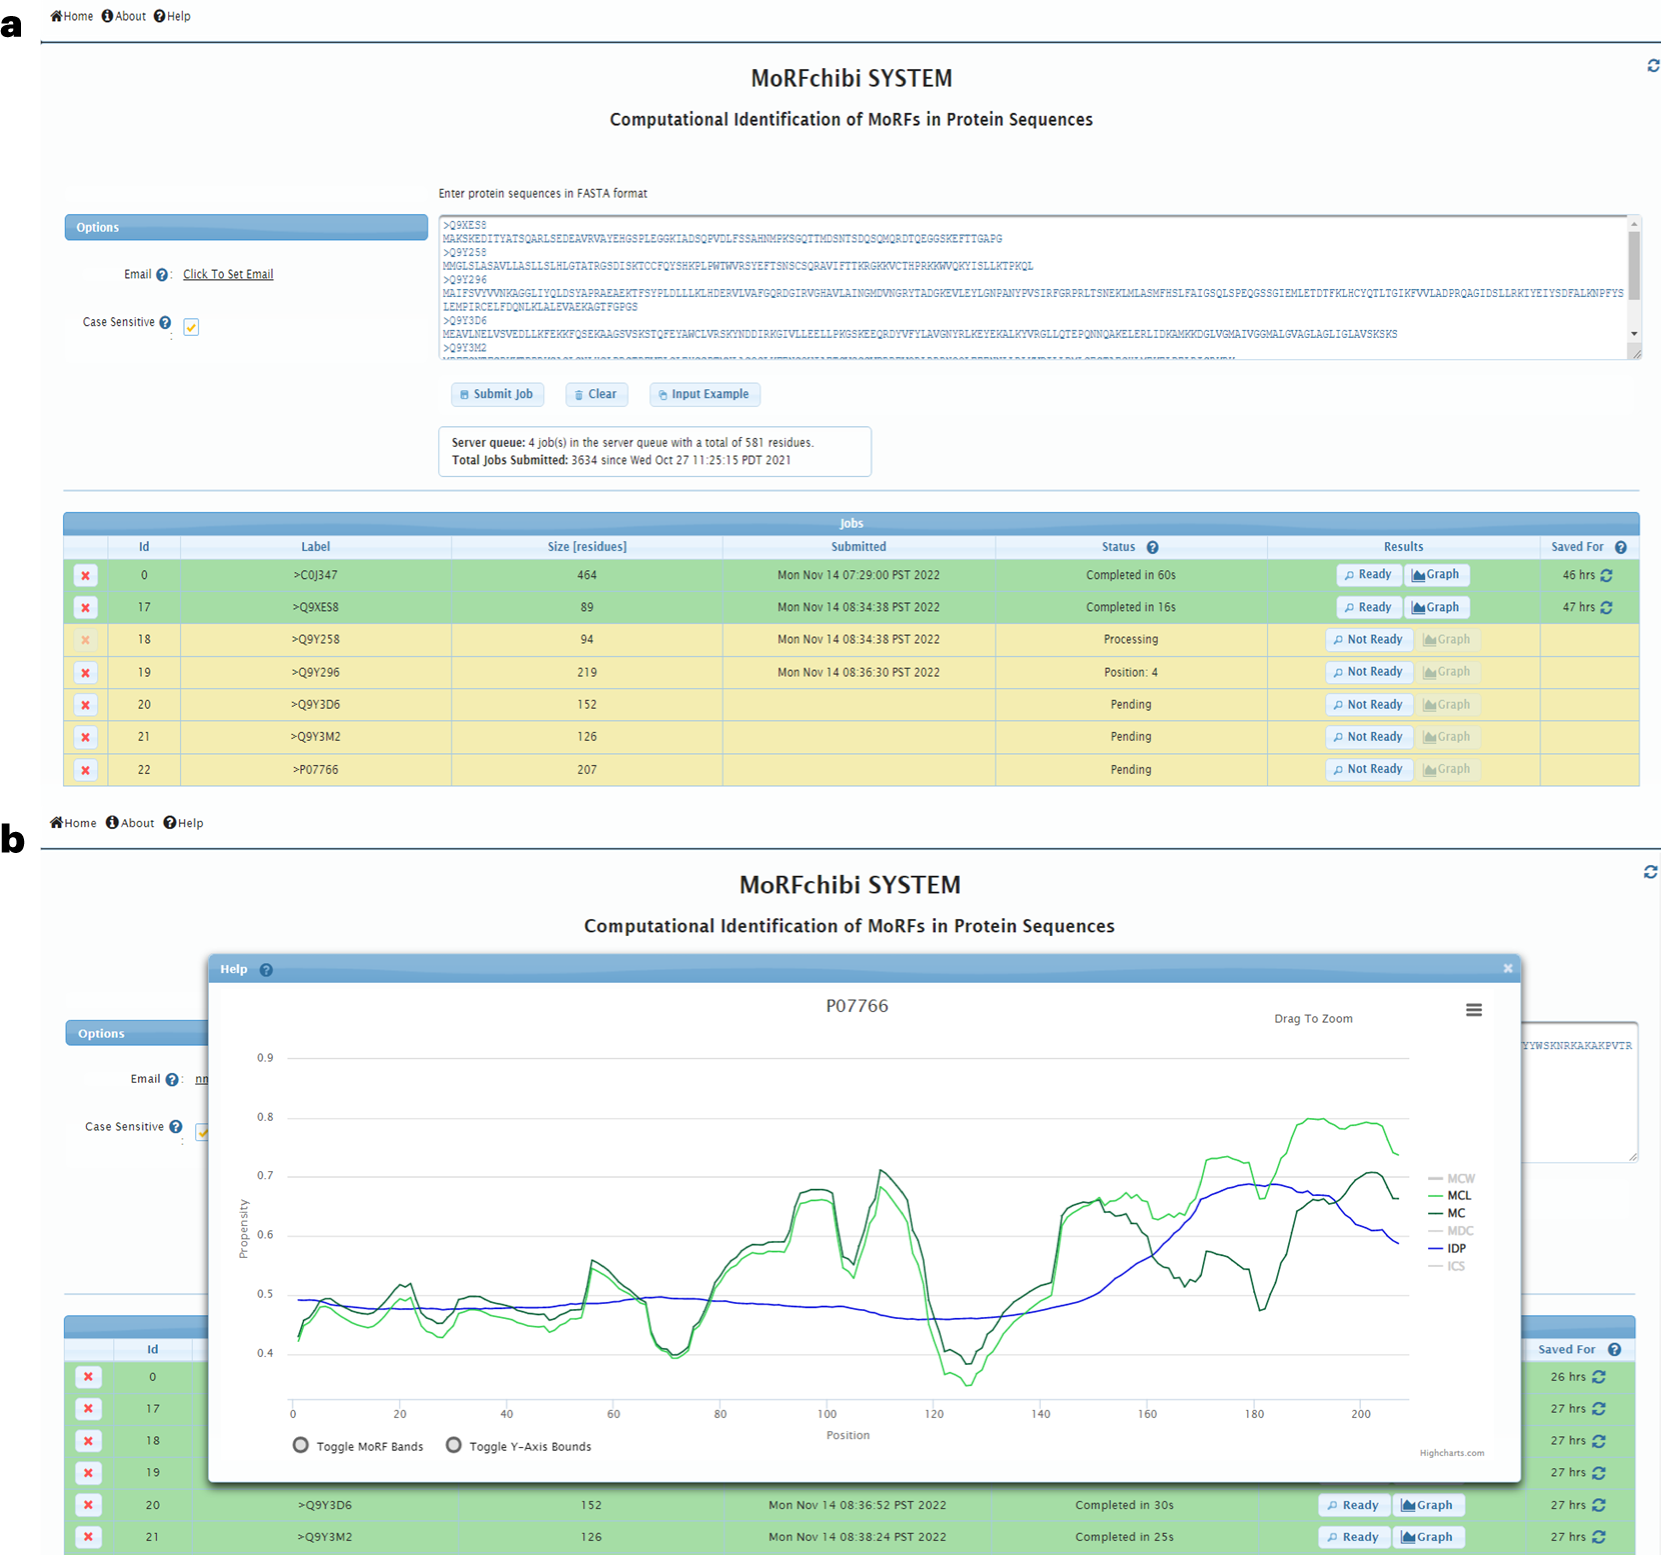Click Ready button for >Q9Y3M2 in panel b
The width and height of the screenshot is (1661, 1555).
[x=1354, y=1537]
